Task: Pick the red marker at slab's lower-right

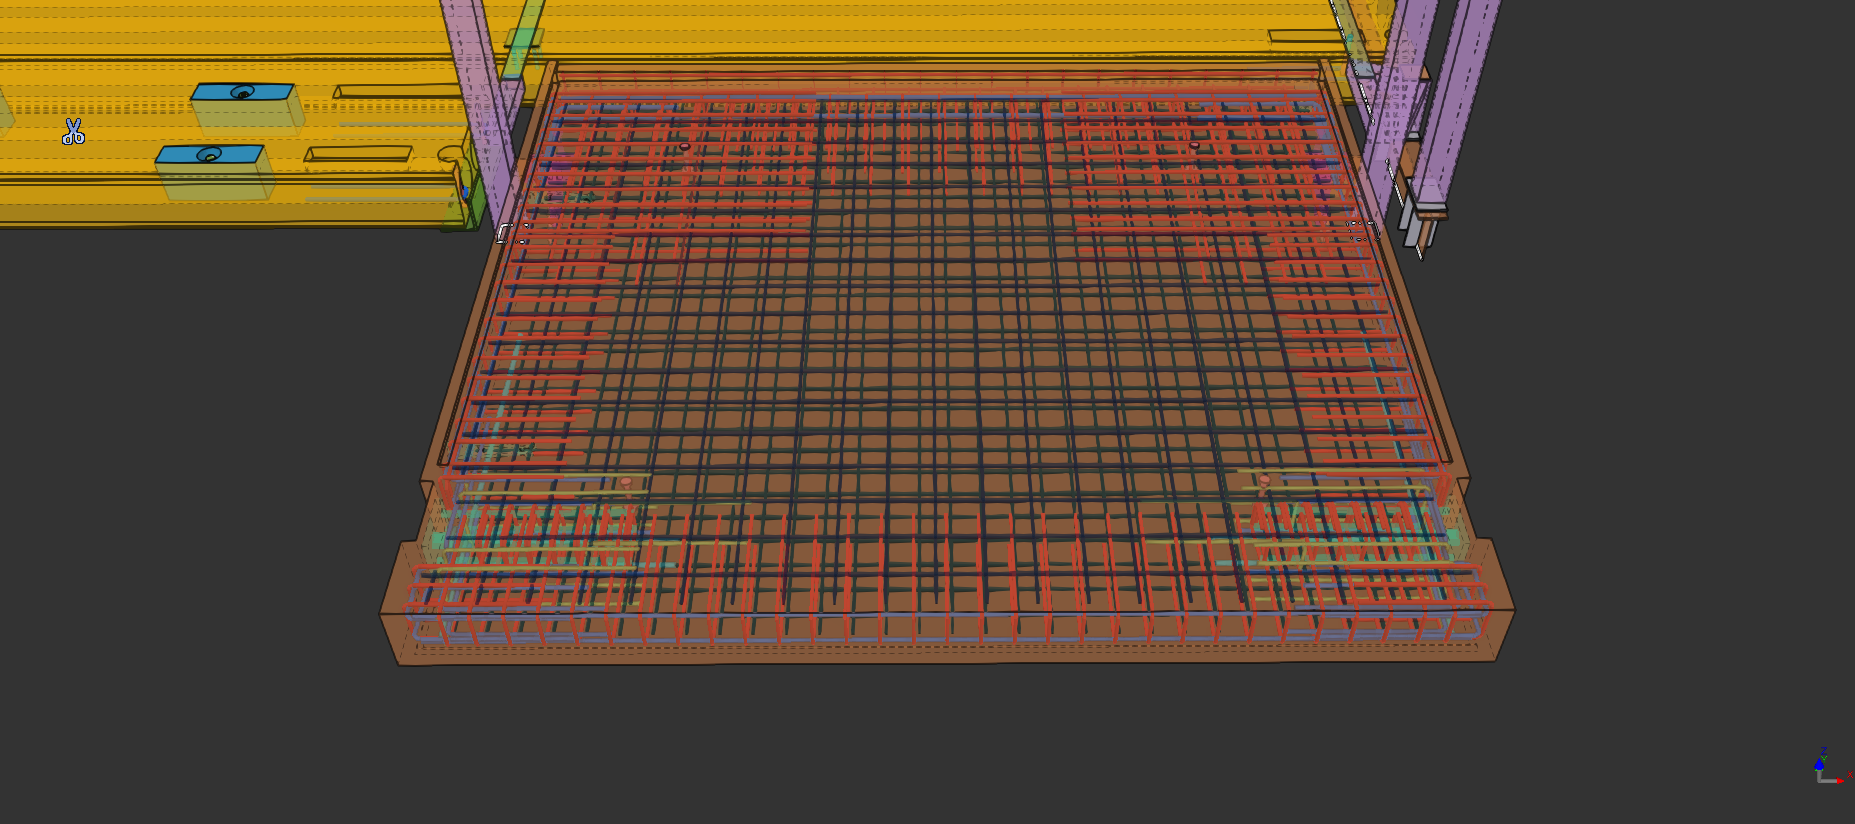Action: [1264, 481]
